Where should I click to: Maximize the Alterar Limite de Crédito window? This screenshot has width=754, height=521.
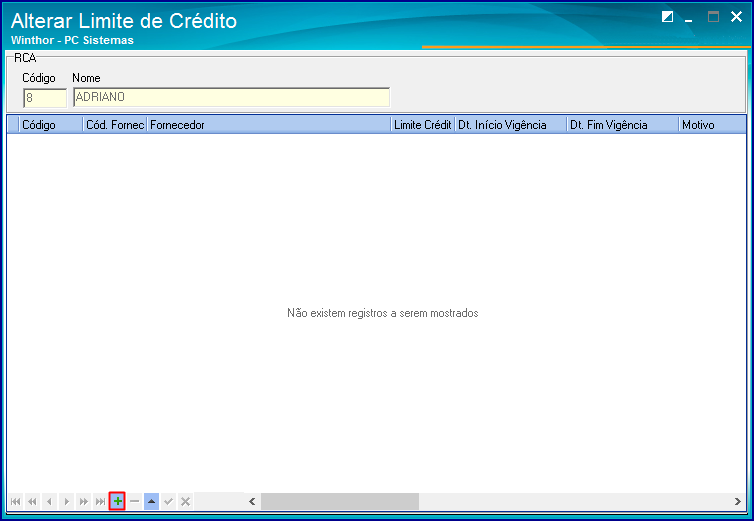point(713,17)
